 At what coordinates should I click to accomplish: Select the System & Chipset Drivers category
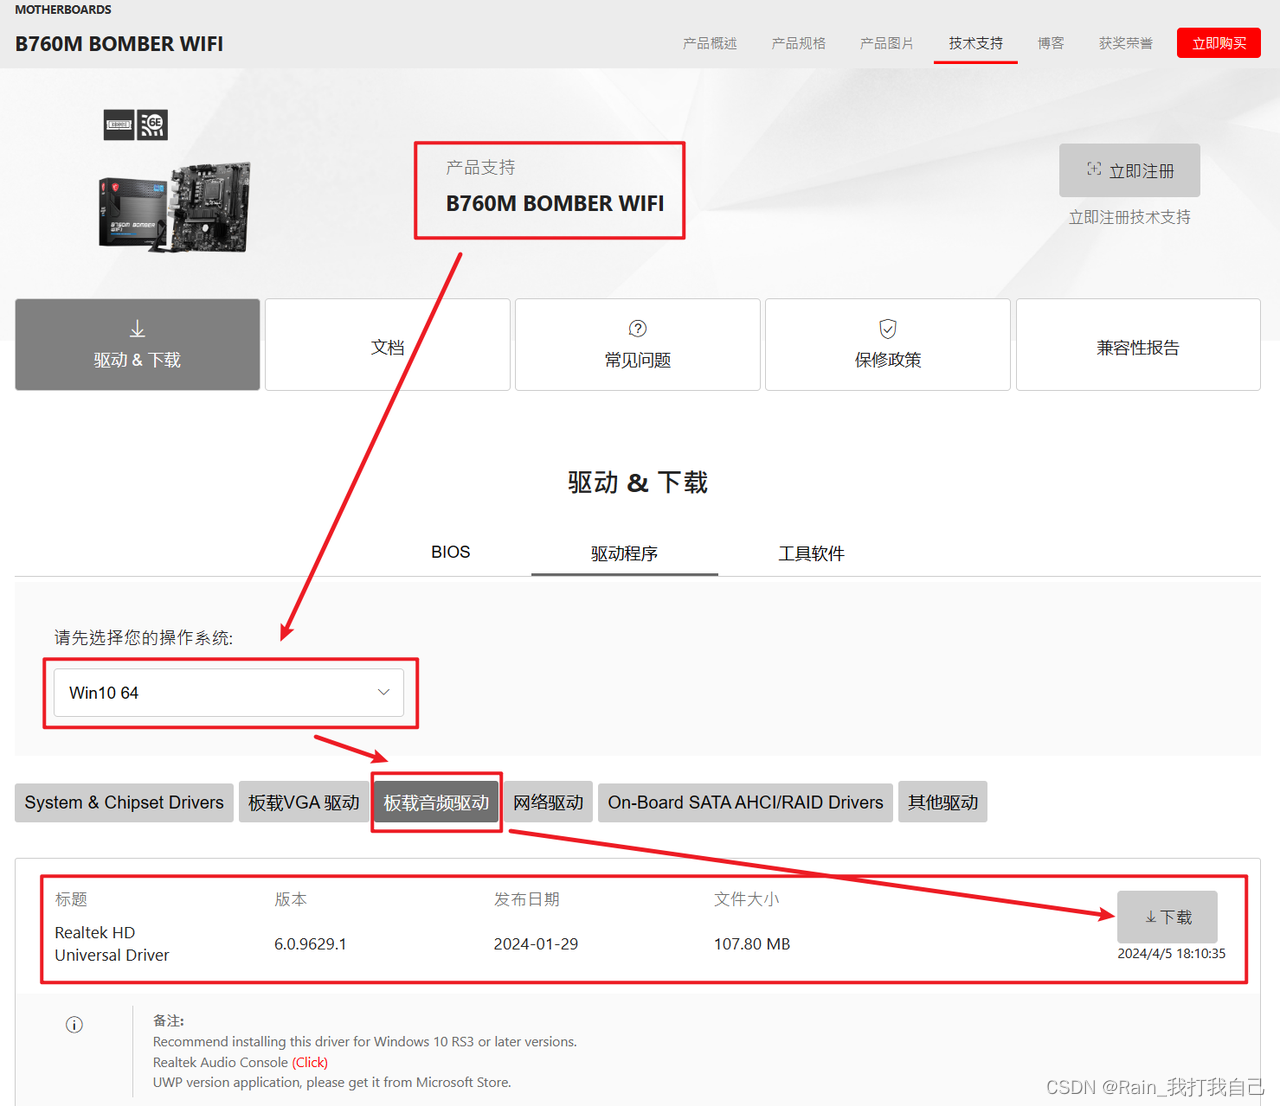pos(124,802)
